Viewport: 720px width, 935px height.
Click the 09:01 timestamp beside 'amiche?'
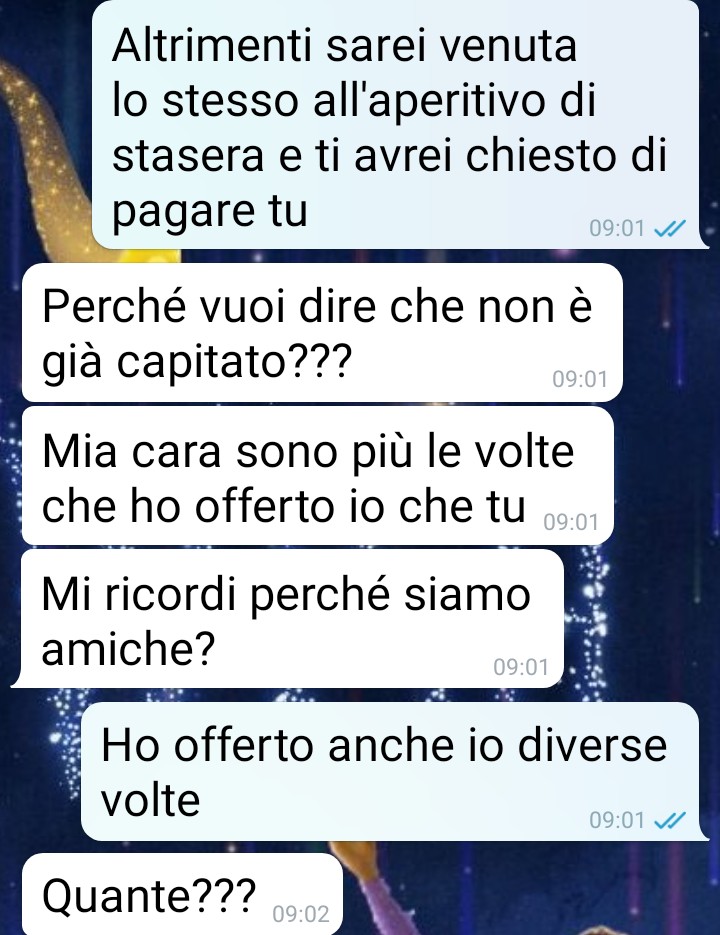(521, 667)
